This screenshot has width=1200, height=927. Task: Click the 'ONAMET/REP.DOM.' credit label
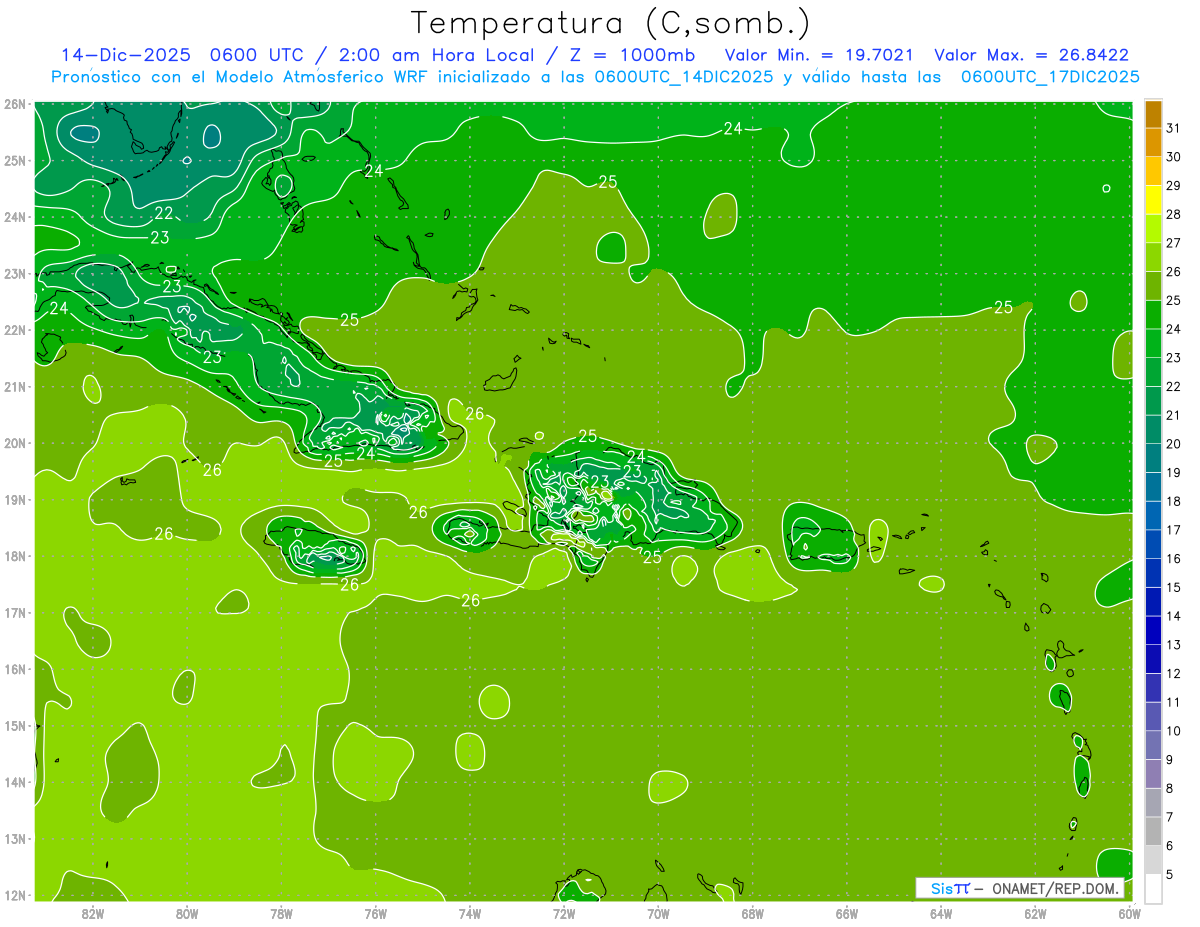(1055, 888)
